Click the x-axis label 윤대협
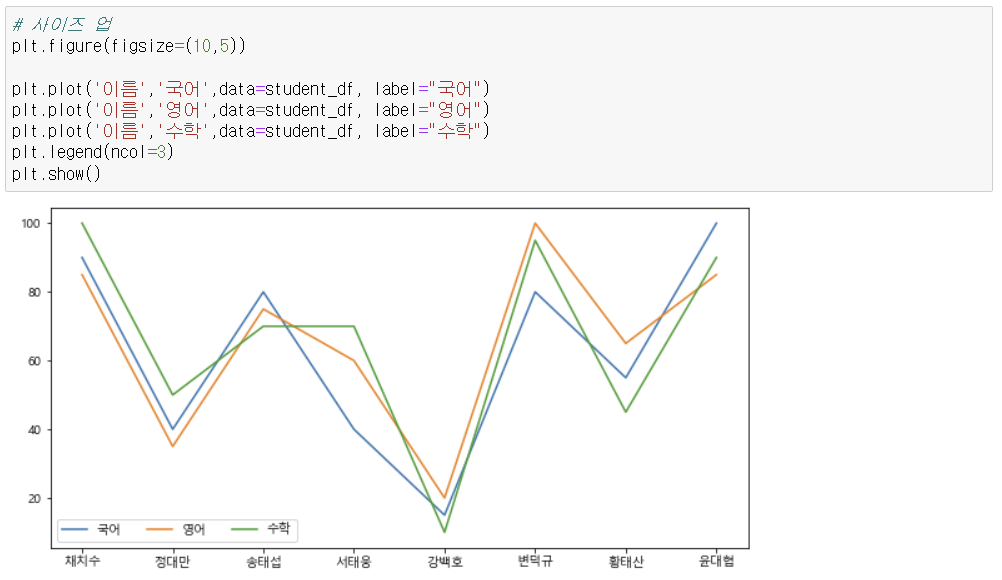This screenshot has width=1002, height=580. (716, 561)
